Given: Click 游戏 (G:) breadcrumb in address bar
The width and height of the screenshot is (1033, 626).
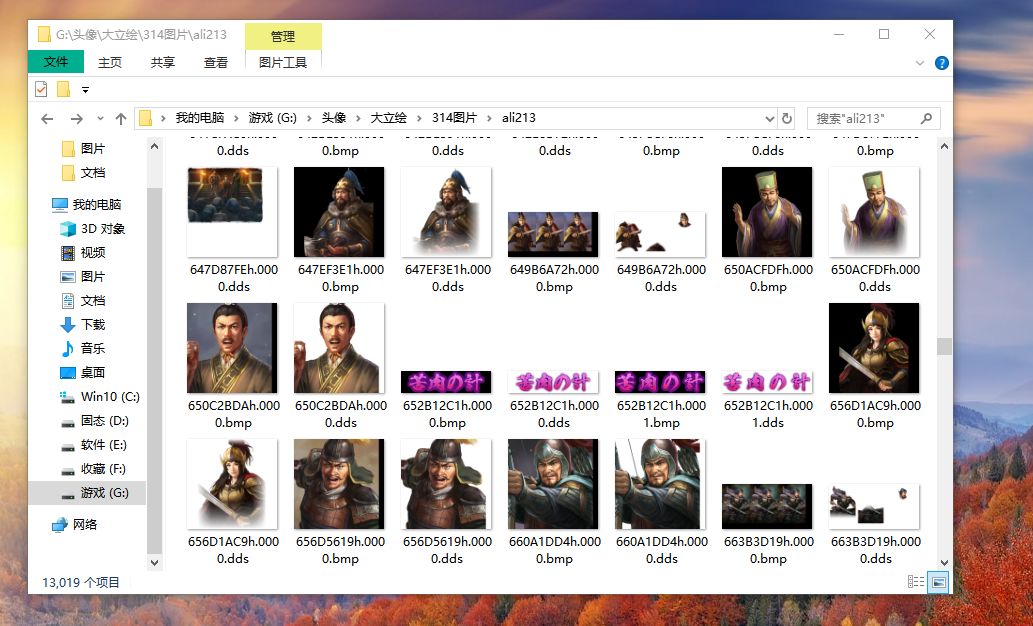Looking at the screenshot, I should click(272, 118).
